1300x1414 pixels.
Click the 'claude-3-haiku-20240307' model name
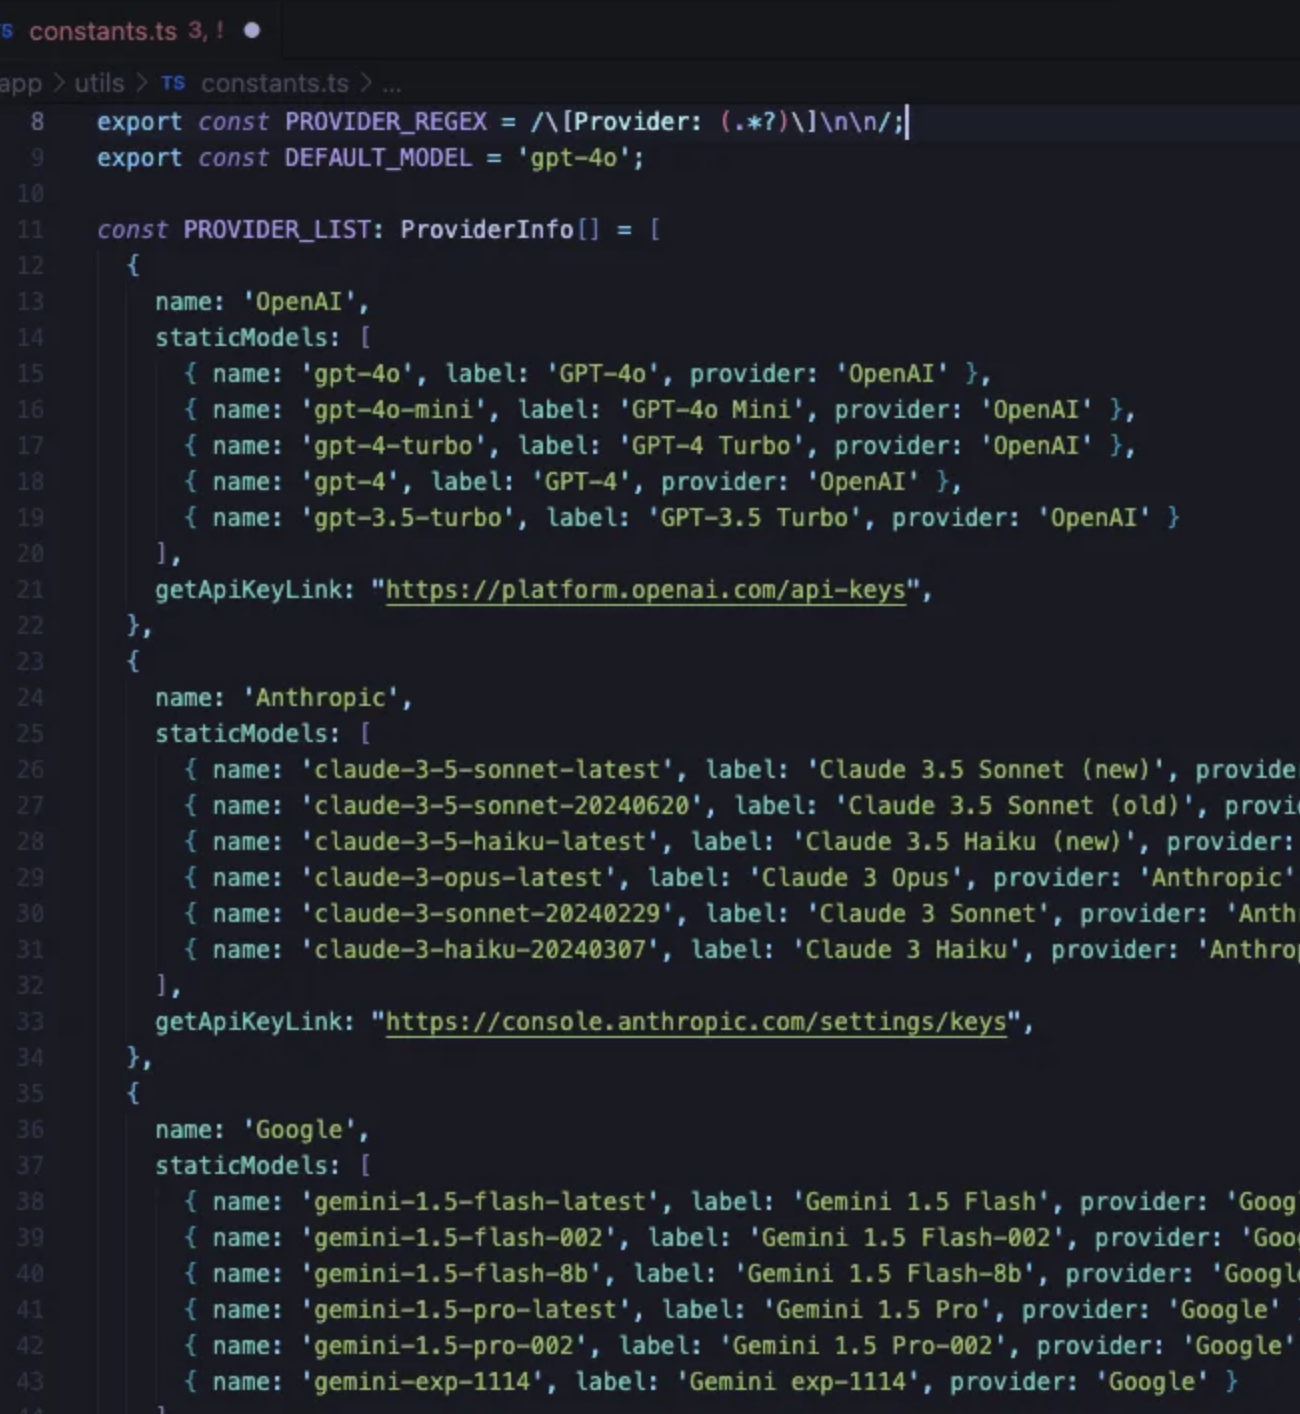click(x=480, y=950)
